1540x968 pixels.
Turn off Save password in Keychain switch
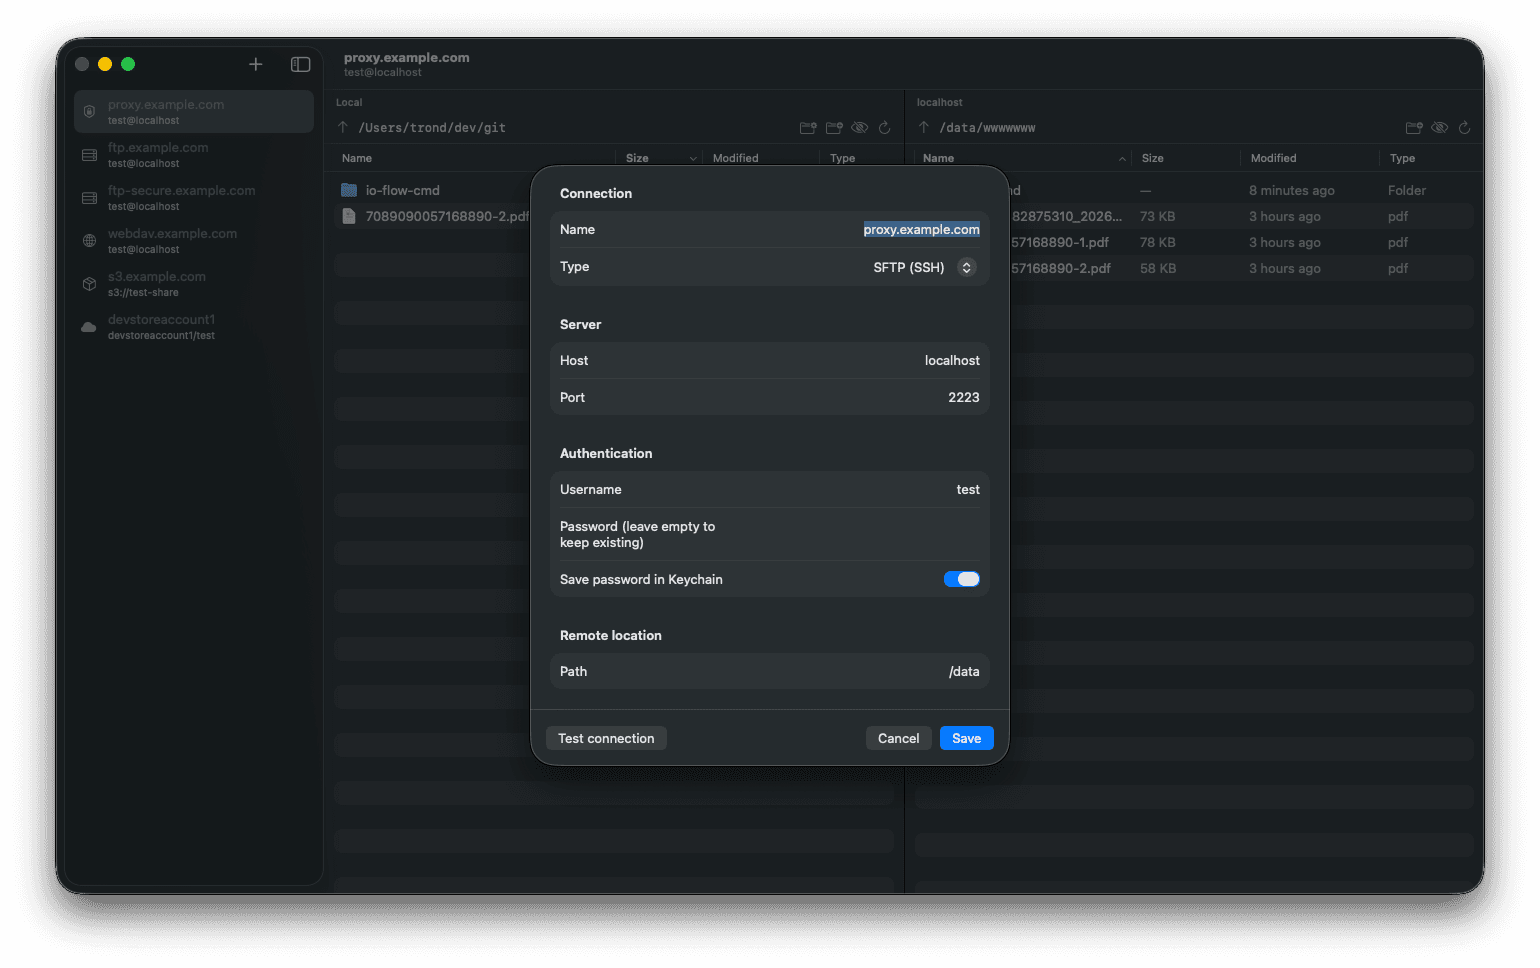pyautogui.click(x=962, y=579)
